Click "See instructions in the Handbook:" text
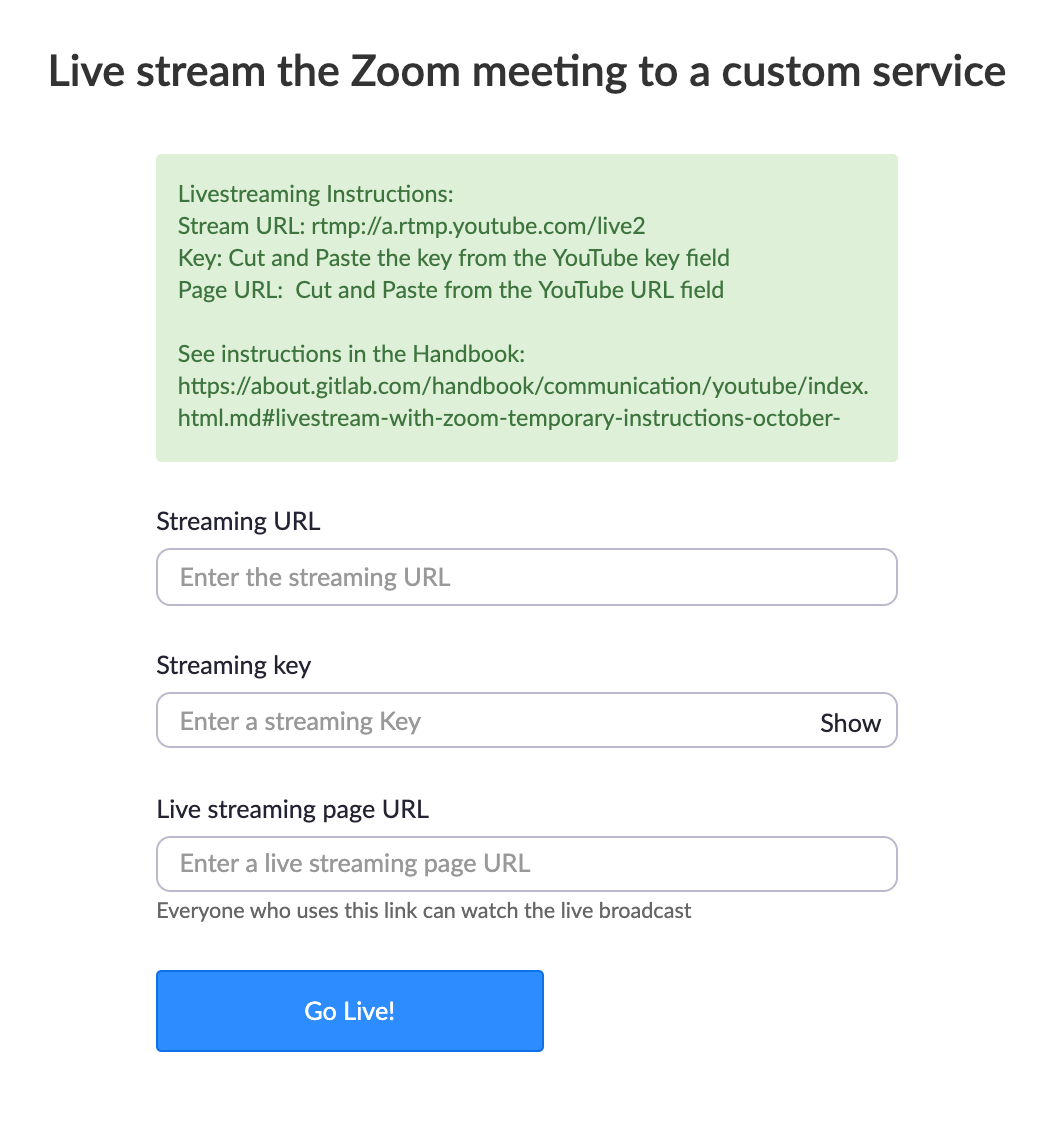Image resolution: width=1054 pixels, height=1130 pixels. (x=352, y=354)
